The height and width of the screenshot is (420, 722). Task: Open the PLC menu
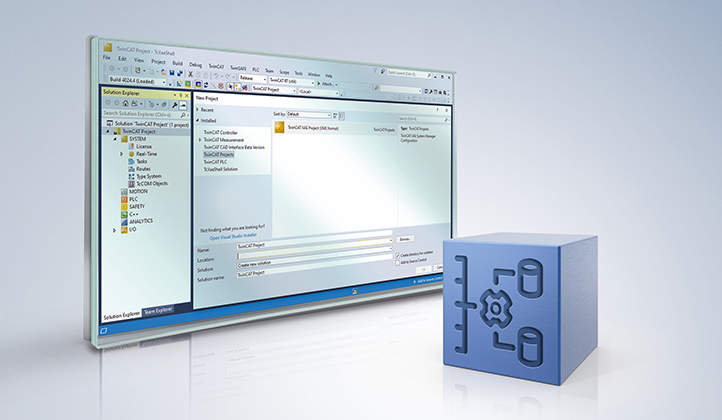point(256,70)
